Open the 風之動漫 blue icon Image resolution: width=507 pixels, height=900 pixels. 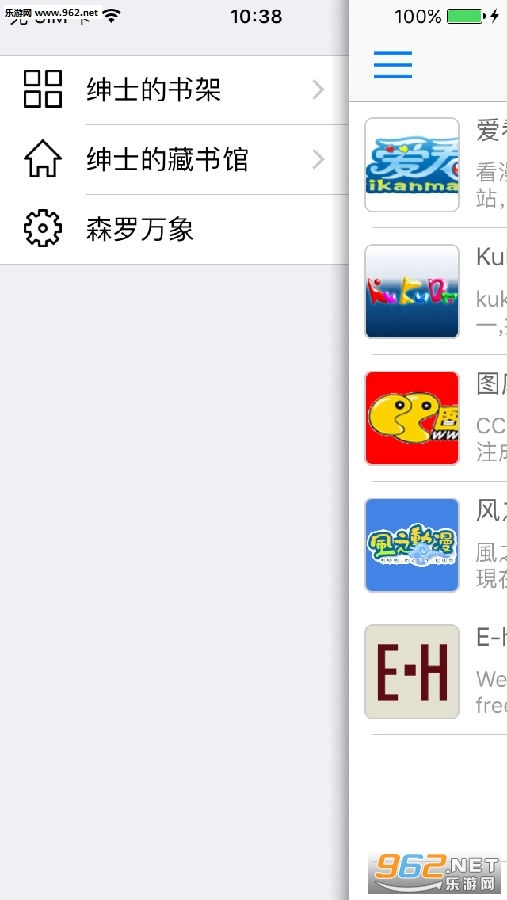click(412, 545)
